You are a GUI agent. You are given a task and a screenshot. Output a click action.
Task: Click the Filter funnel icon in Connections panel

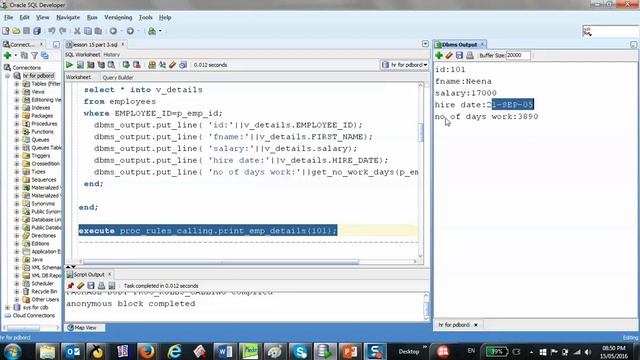click(x=35, y=55)
